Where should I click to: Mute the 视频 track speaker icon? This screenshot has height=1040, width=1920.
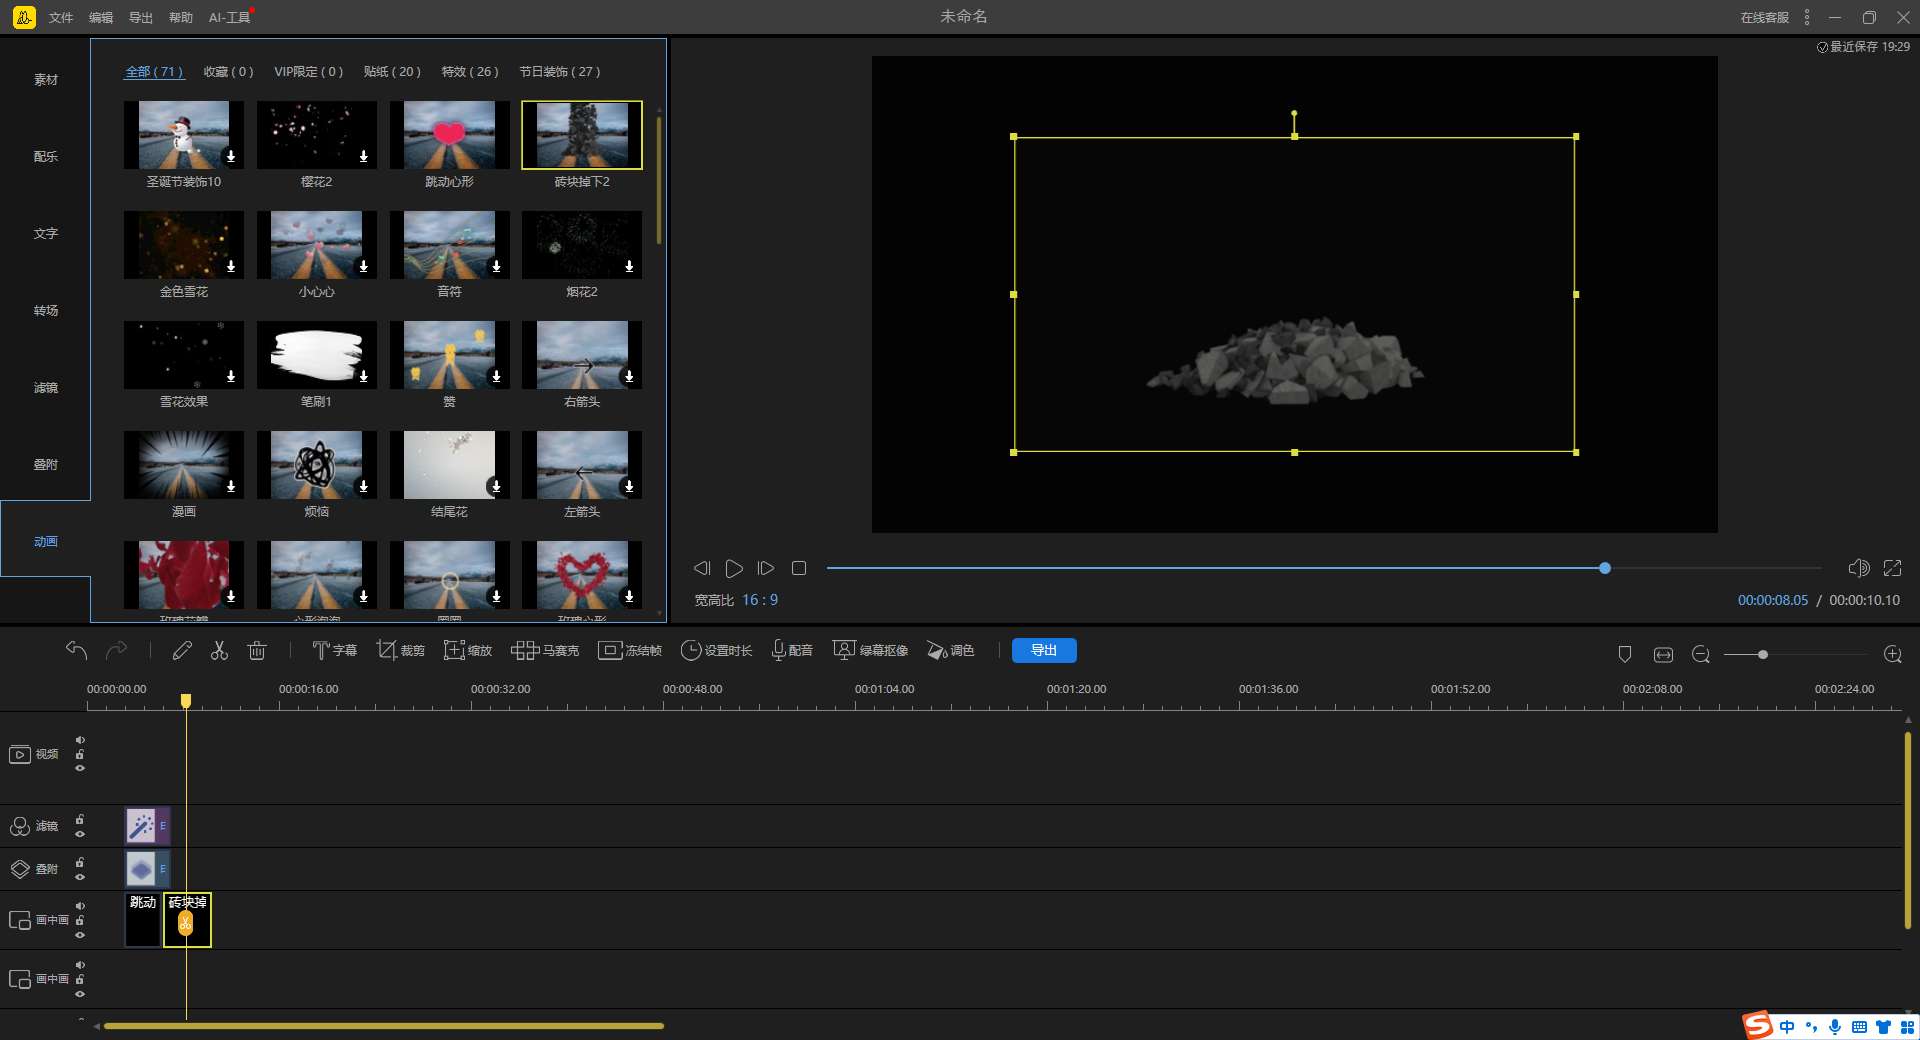(80, 740)
